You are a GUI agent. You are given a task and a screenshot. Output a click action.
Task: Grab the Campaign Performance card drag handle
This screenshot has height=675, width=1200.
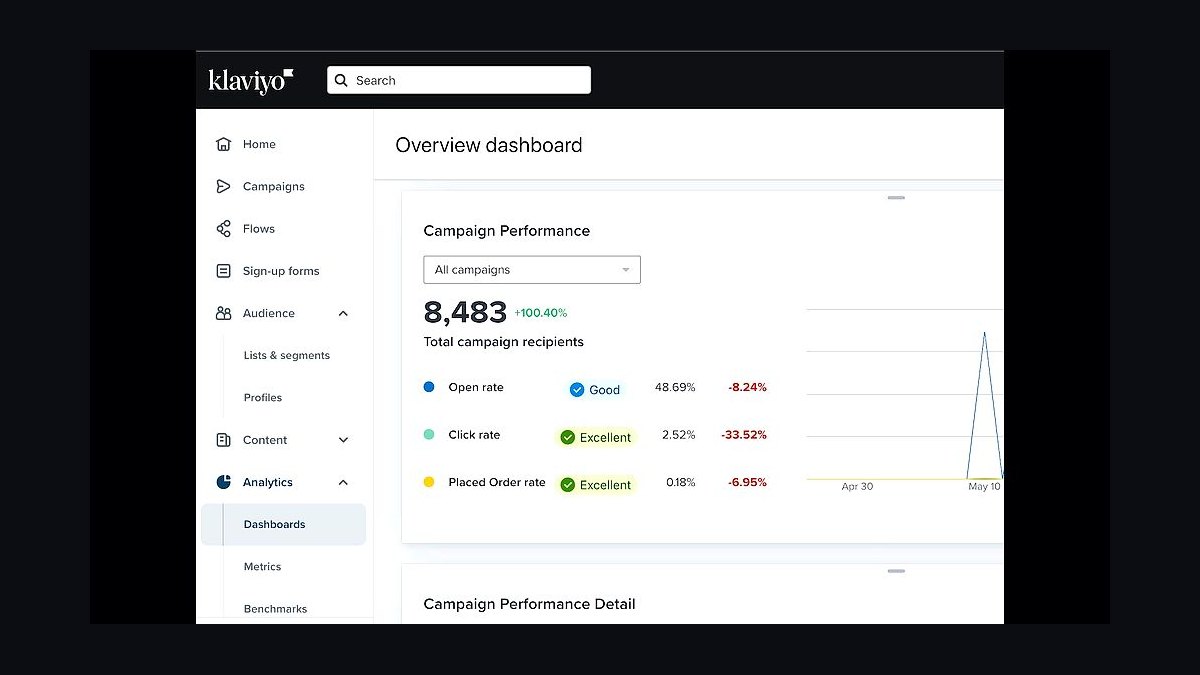pos(896,198)
